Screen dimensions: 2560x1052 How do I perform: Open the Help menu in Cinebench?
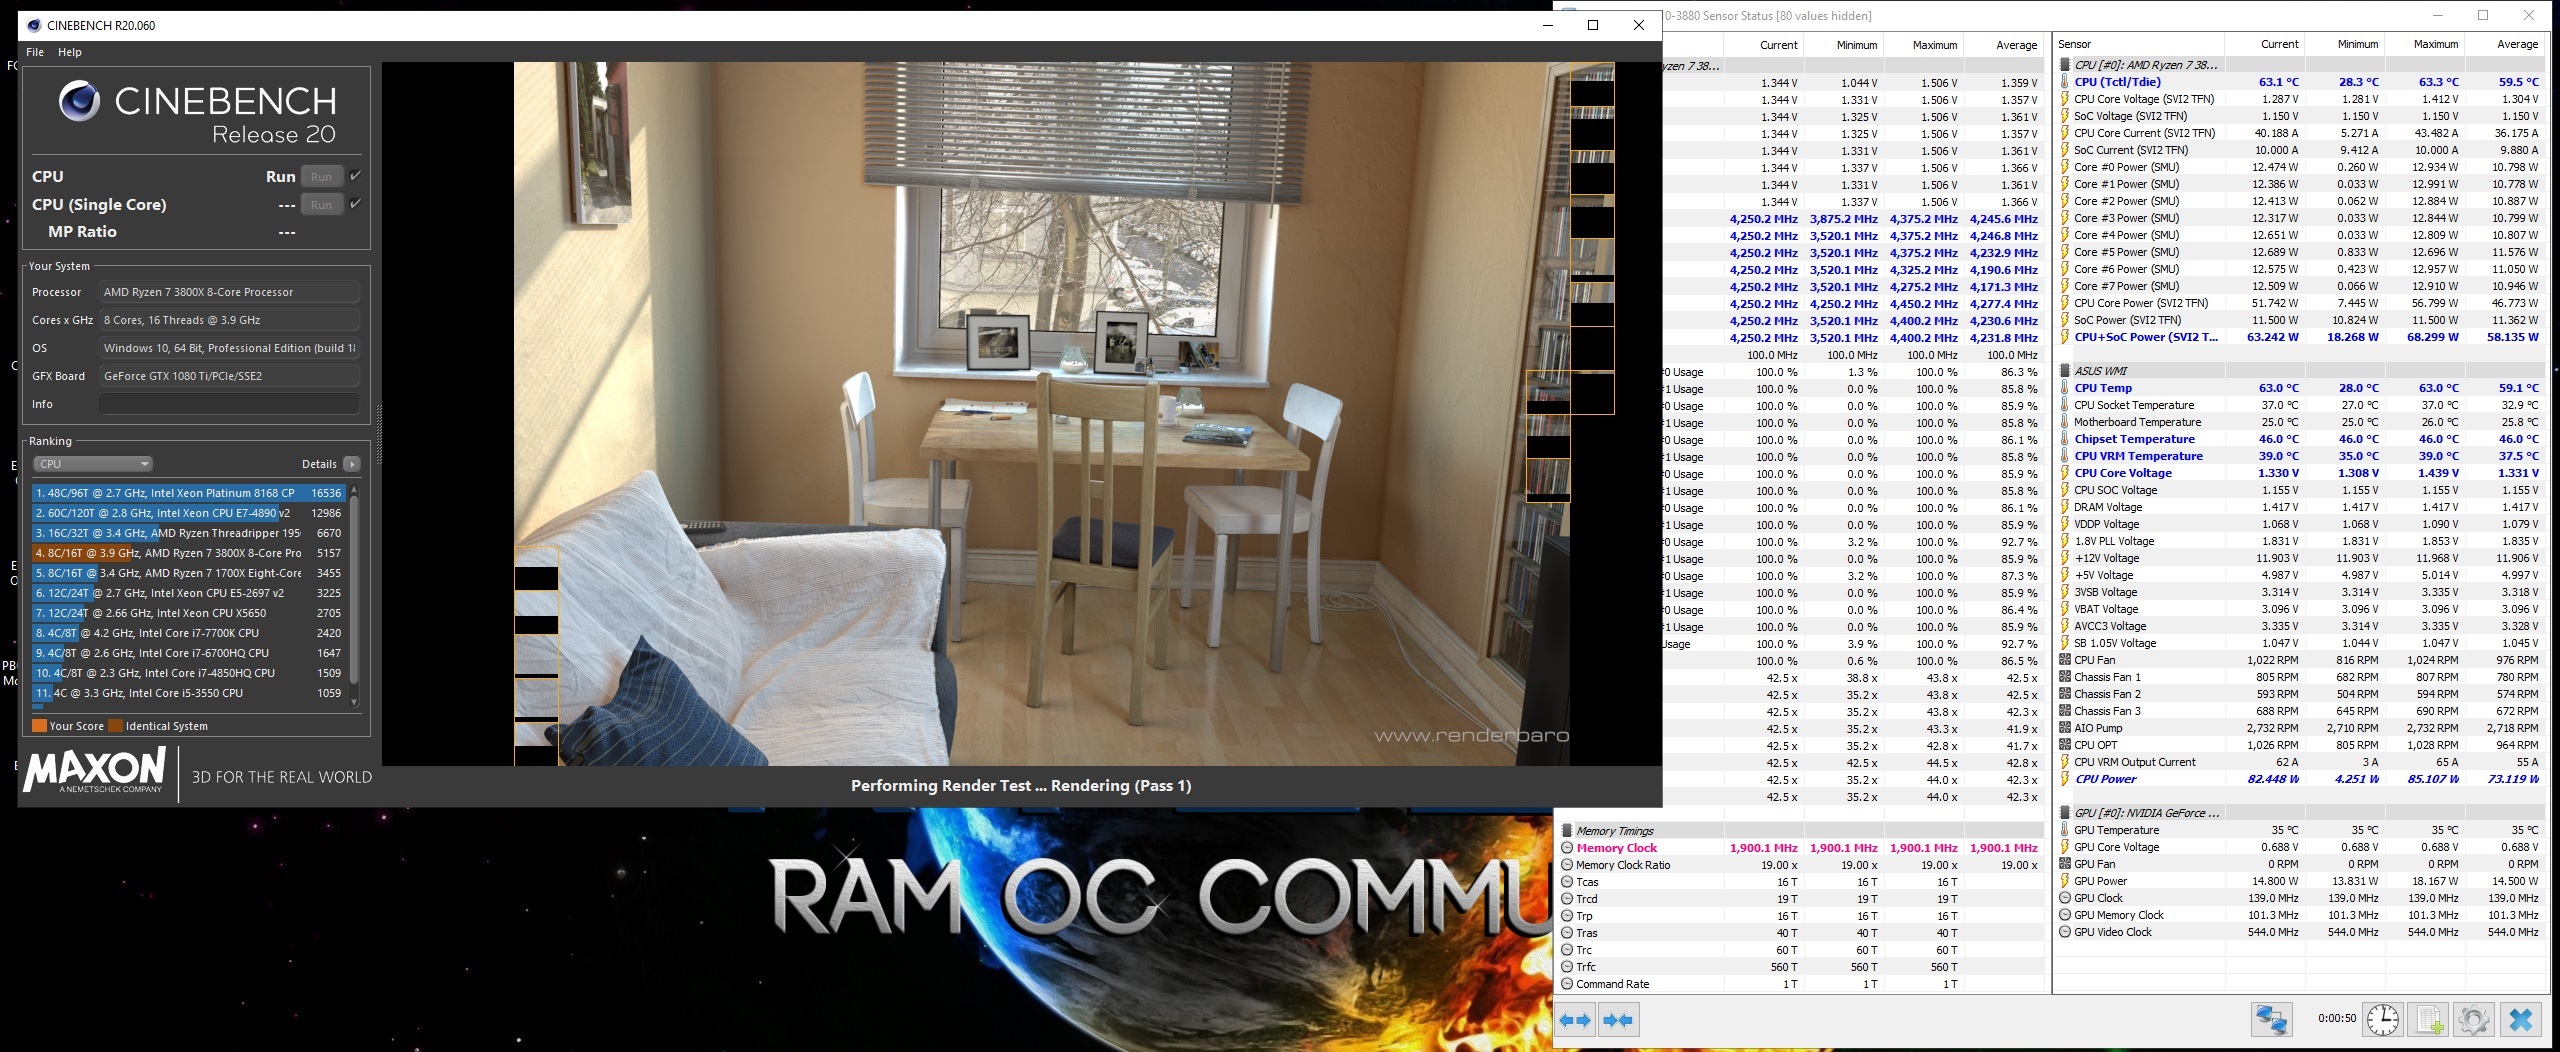pyautogui.click(x=70, y=52)
